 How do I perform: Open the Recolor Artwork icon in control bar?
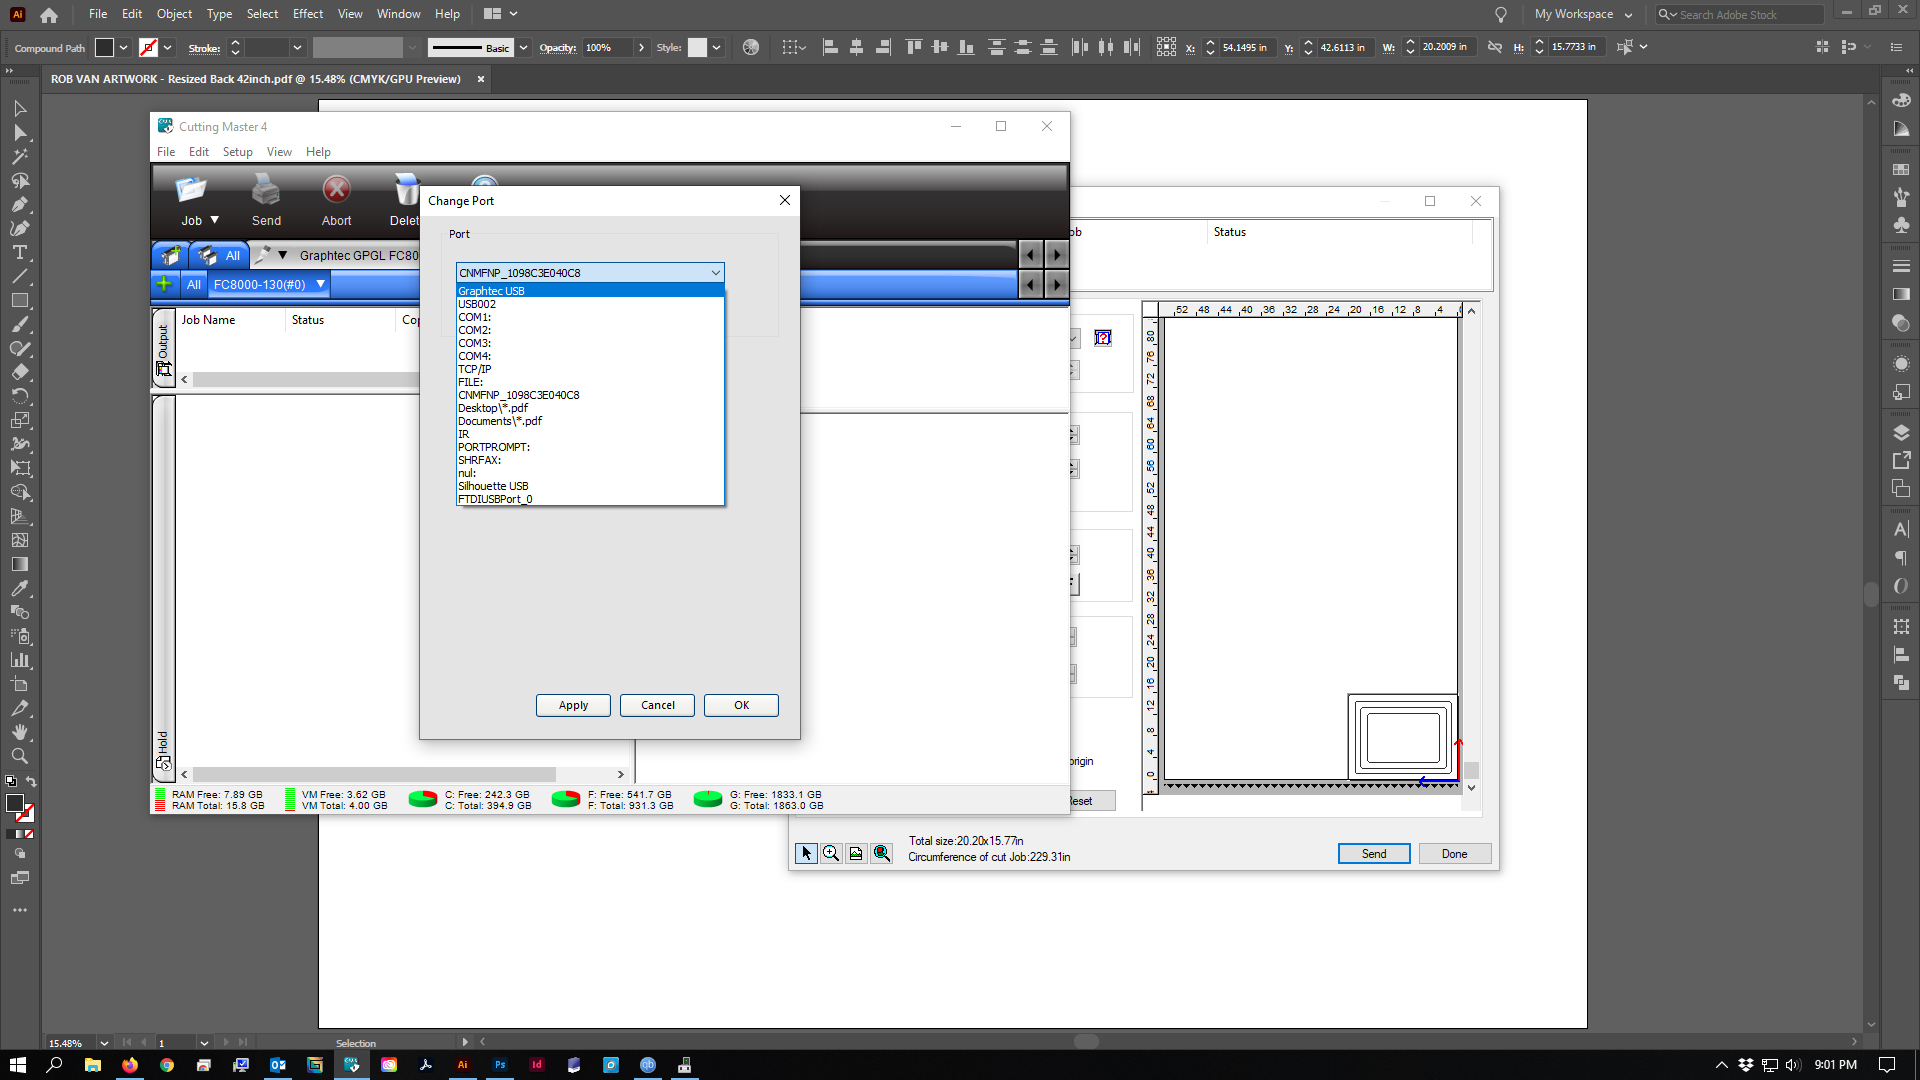click(x=751, y=47)
